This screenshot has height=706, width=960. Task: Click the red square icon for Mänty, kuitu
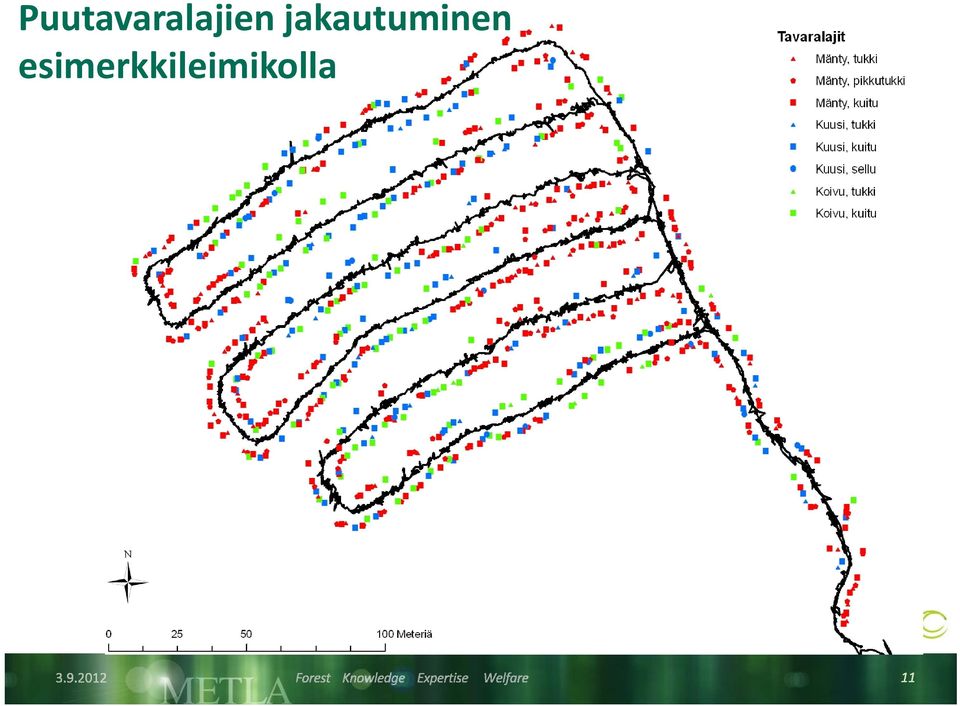[x=793, y=103]
